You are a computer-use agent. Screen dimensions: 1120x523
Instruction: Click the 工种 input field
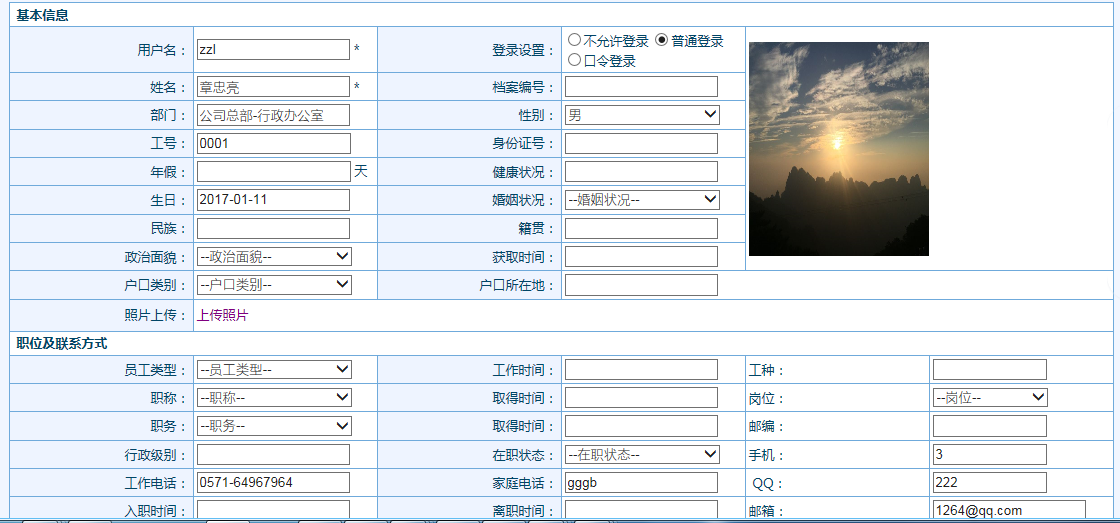point(990,369)
